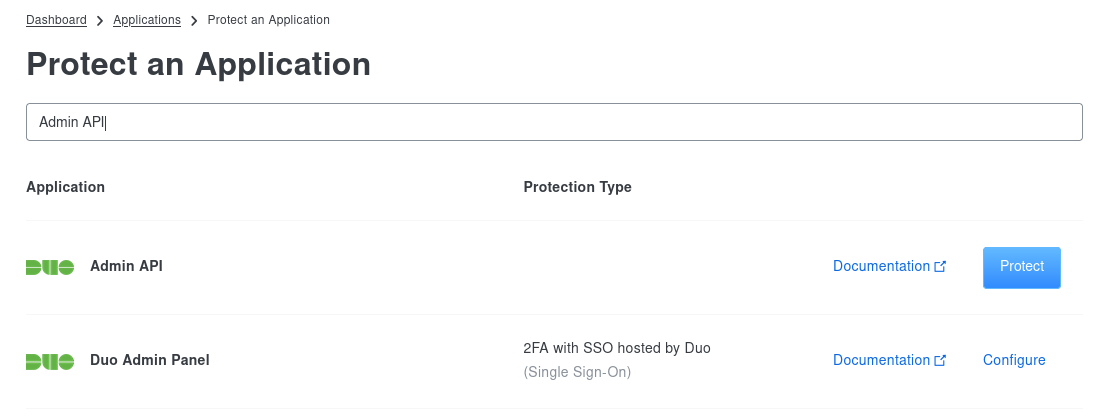1099x416 pixels.
Task: Protect the Admin API application
Action: click(1021, 267)
